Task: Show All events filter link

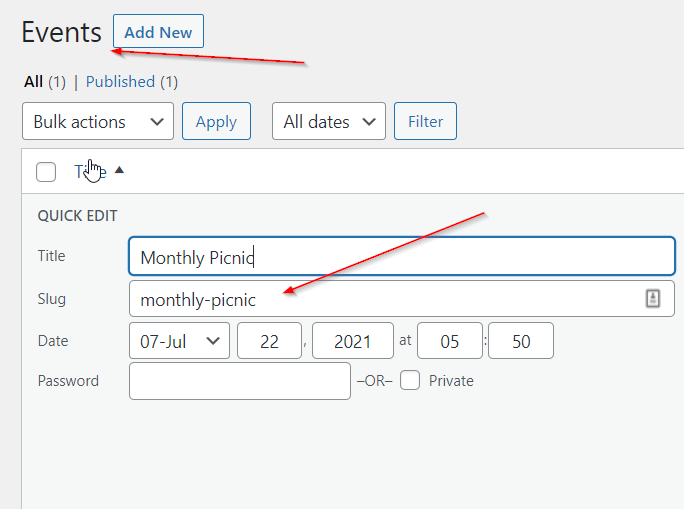Action: click(33, 82)
